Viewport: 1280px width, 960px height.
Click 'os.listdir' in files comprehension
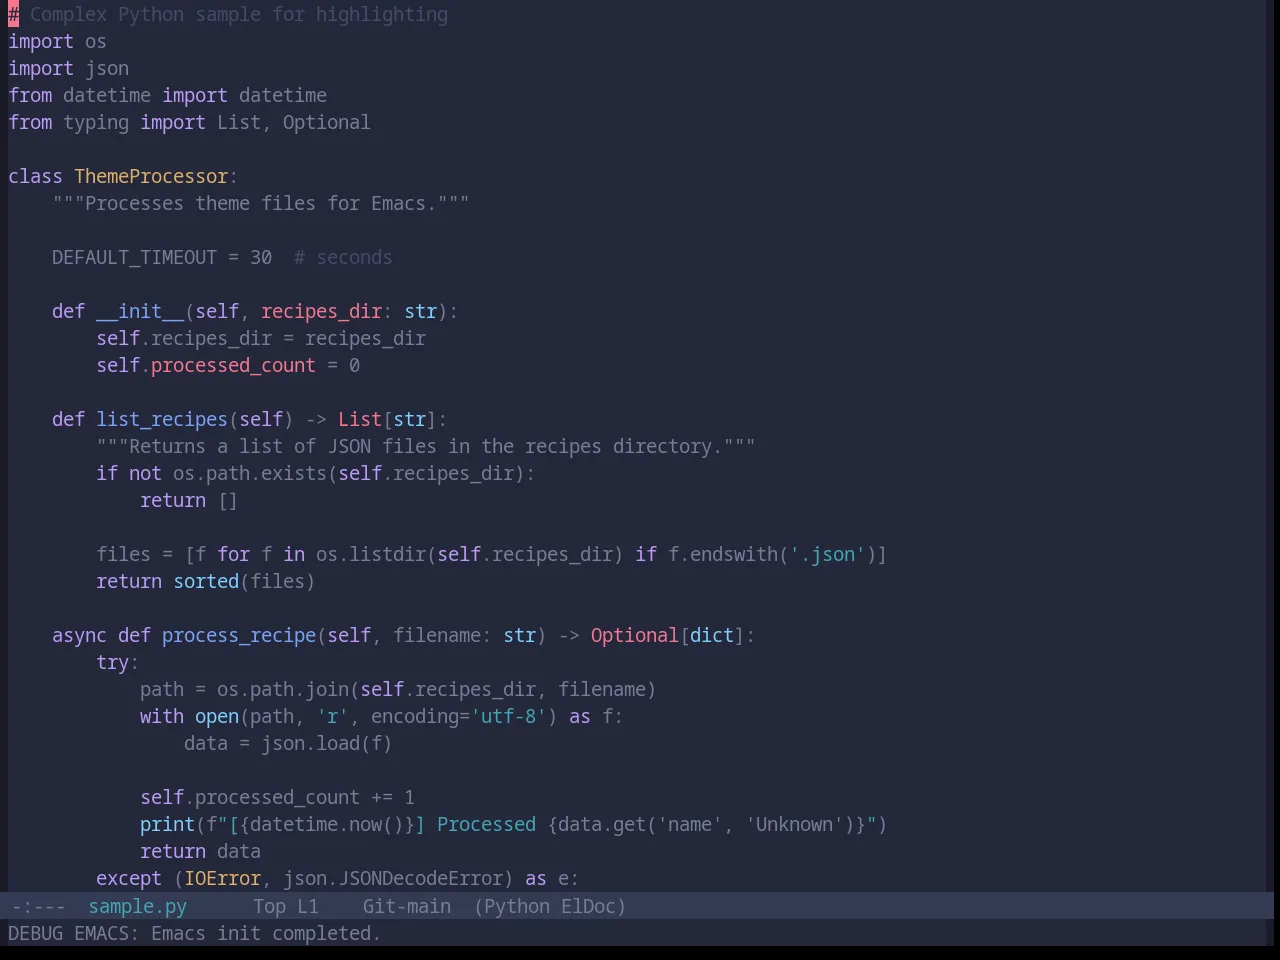point(371,554)
